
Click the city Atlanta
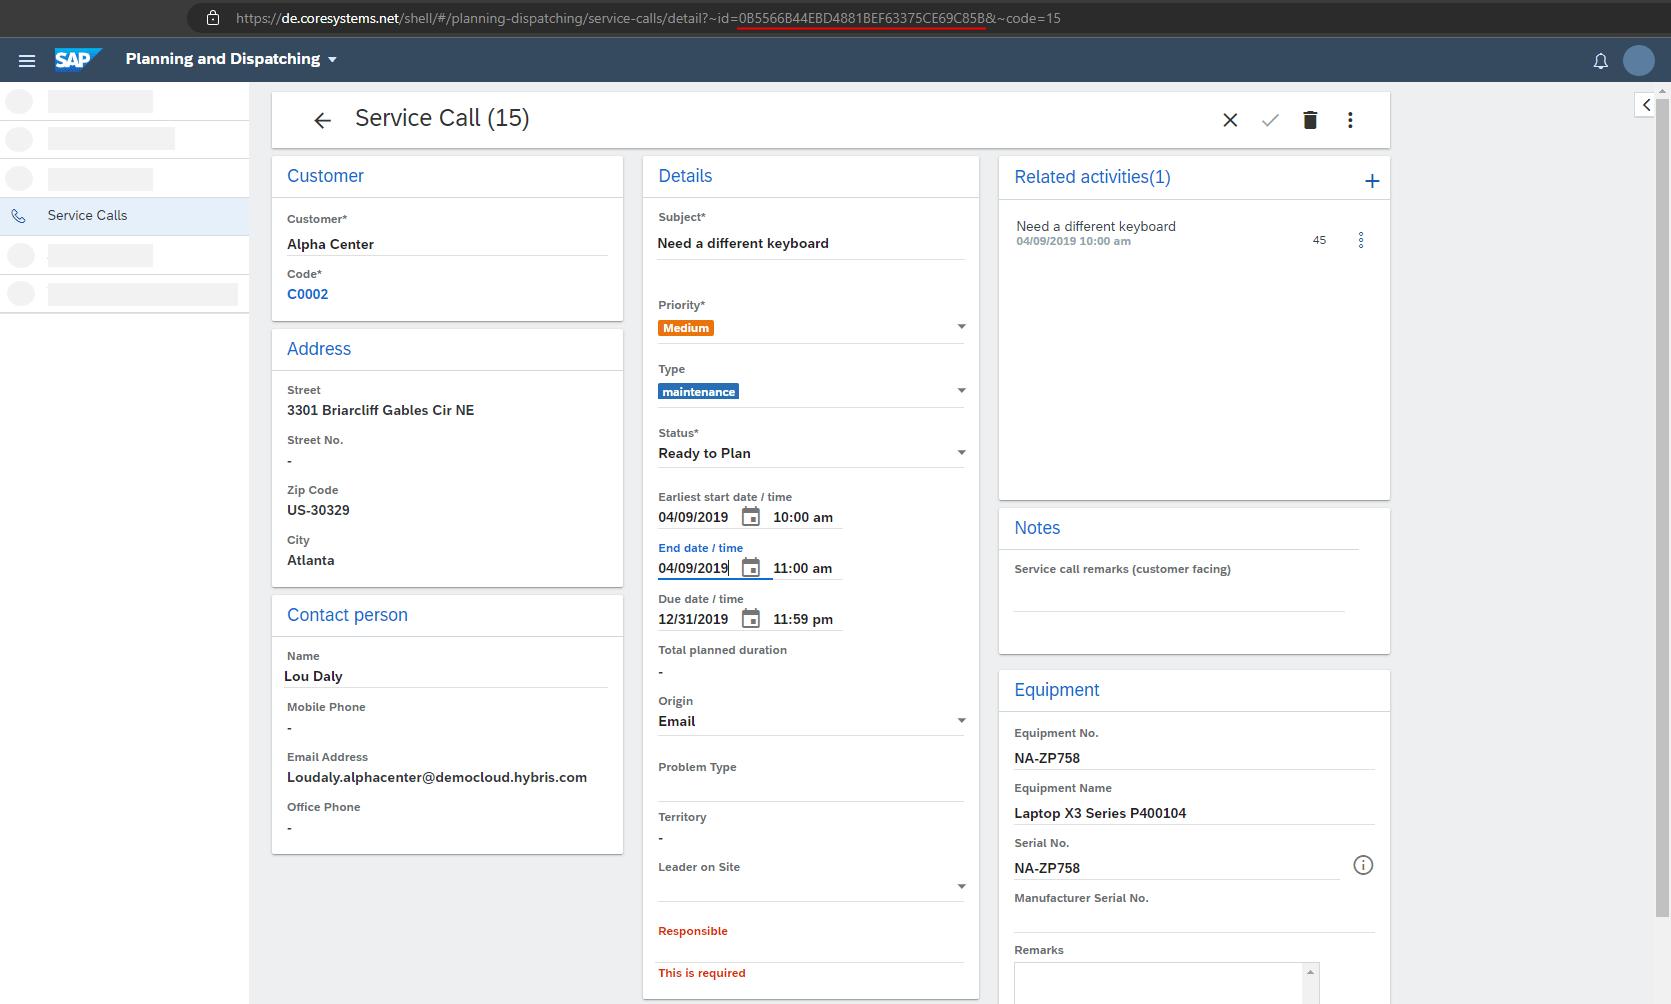[x=311, y=561]
